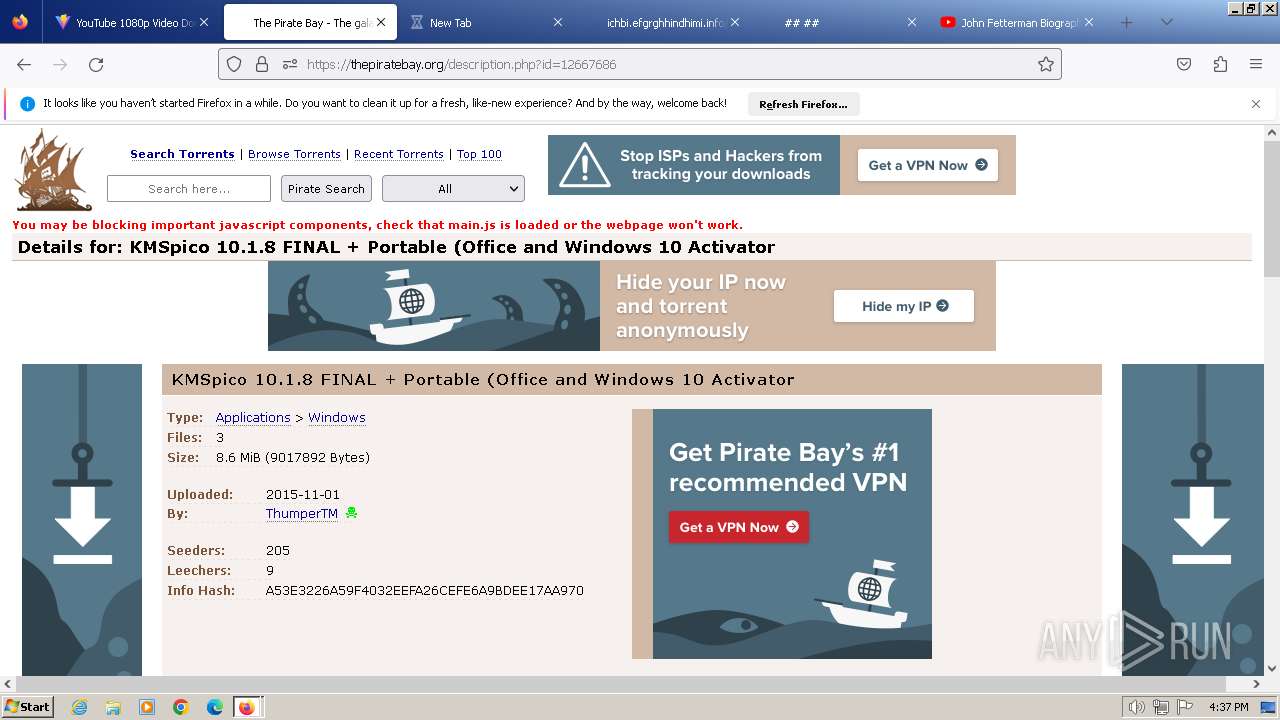The image size is (1280, 720).
Task: Click the padlock site security icon
Action: pyautogui.click(x=262, y=64)
